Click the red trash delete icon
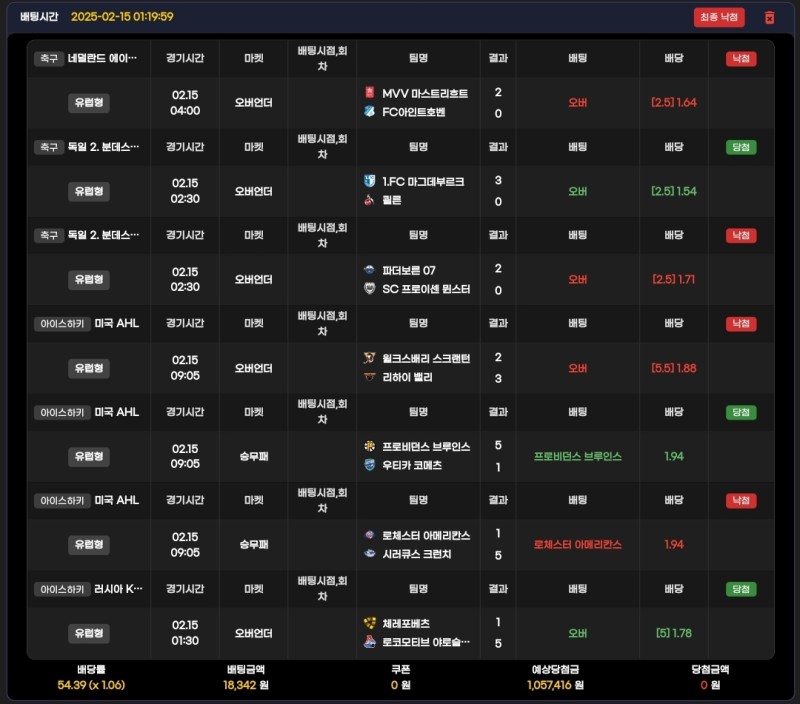 (x=769, y=17)
